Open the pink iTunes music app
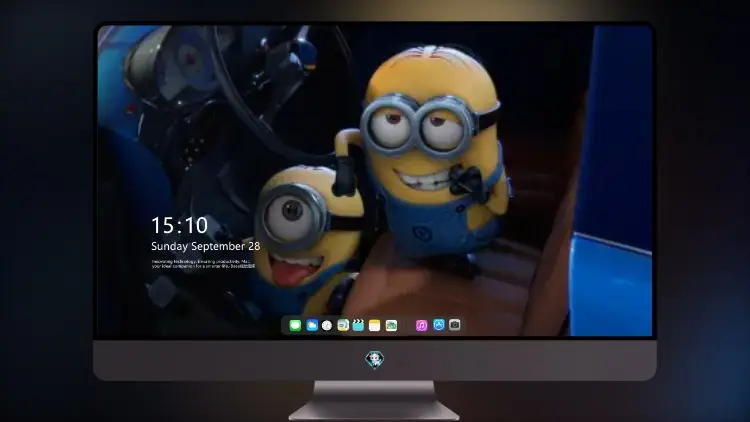The height and width of the screenshot is (422, 750). pos(421,325)
